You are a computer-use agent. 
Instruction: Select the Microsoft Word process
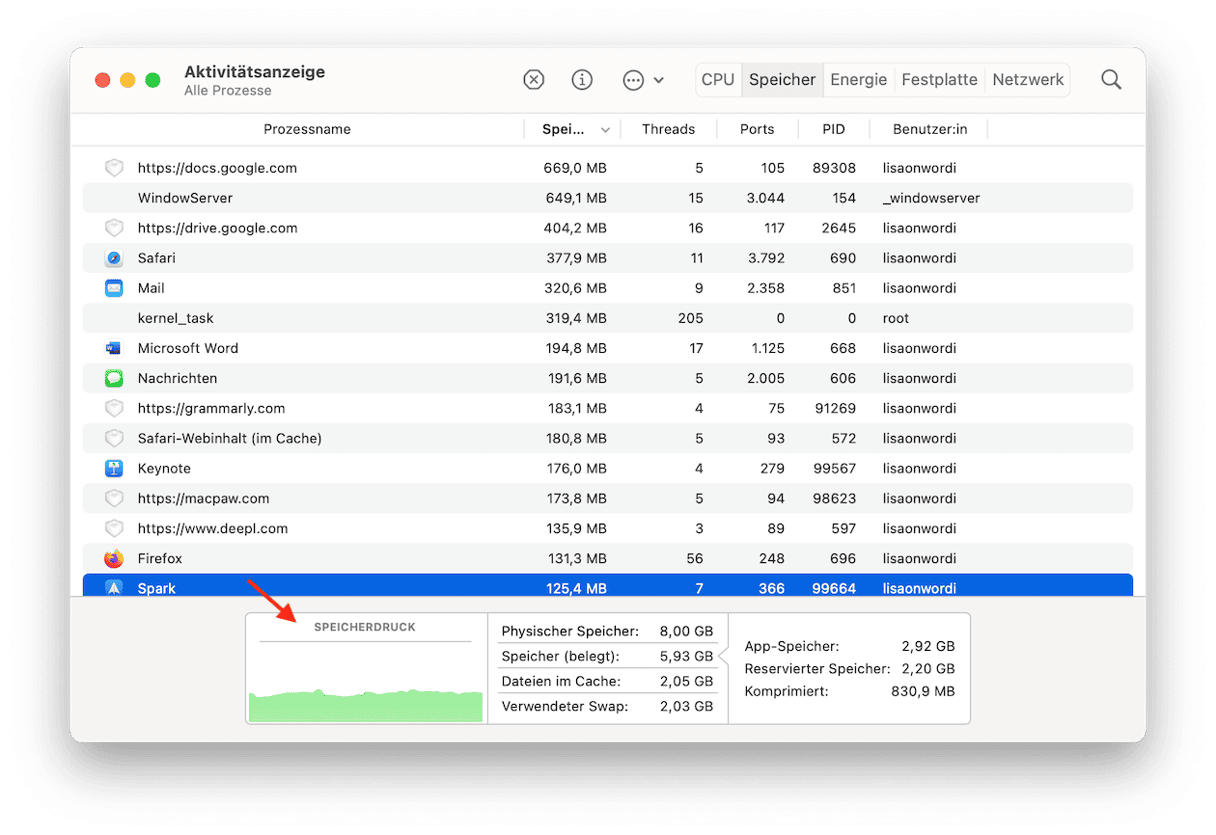188,348
